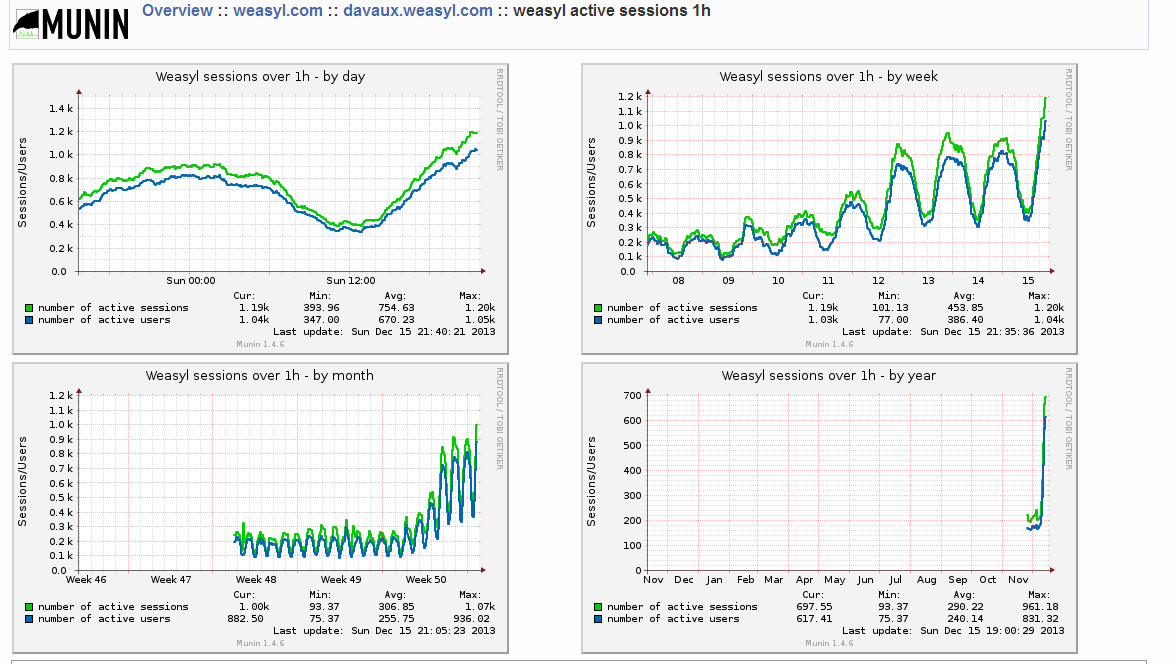Image resolution: width=1174 pixels, height=664 pixels.
Task: Click the 'Weasyl sessions over 1h - by year' title
Action: [829, 376]
